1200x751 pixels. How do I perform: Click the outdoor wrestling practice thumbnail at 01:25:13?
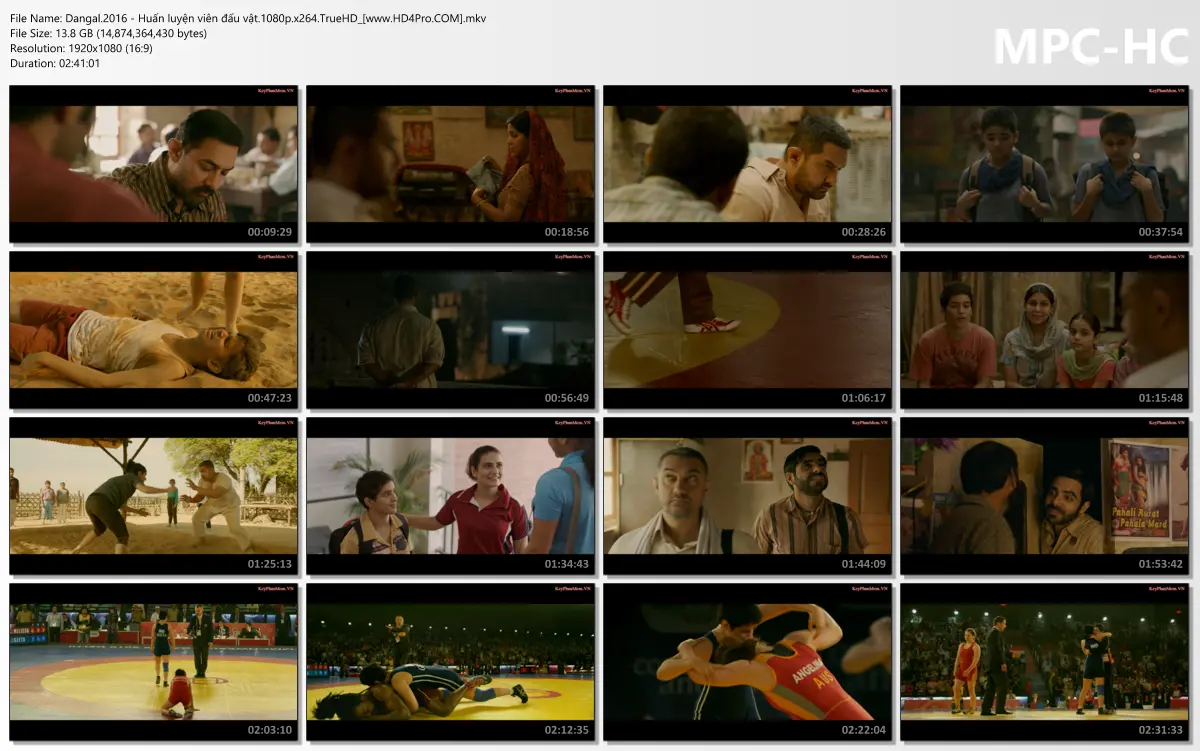(152, 495)
